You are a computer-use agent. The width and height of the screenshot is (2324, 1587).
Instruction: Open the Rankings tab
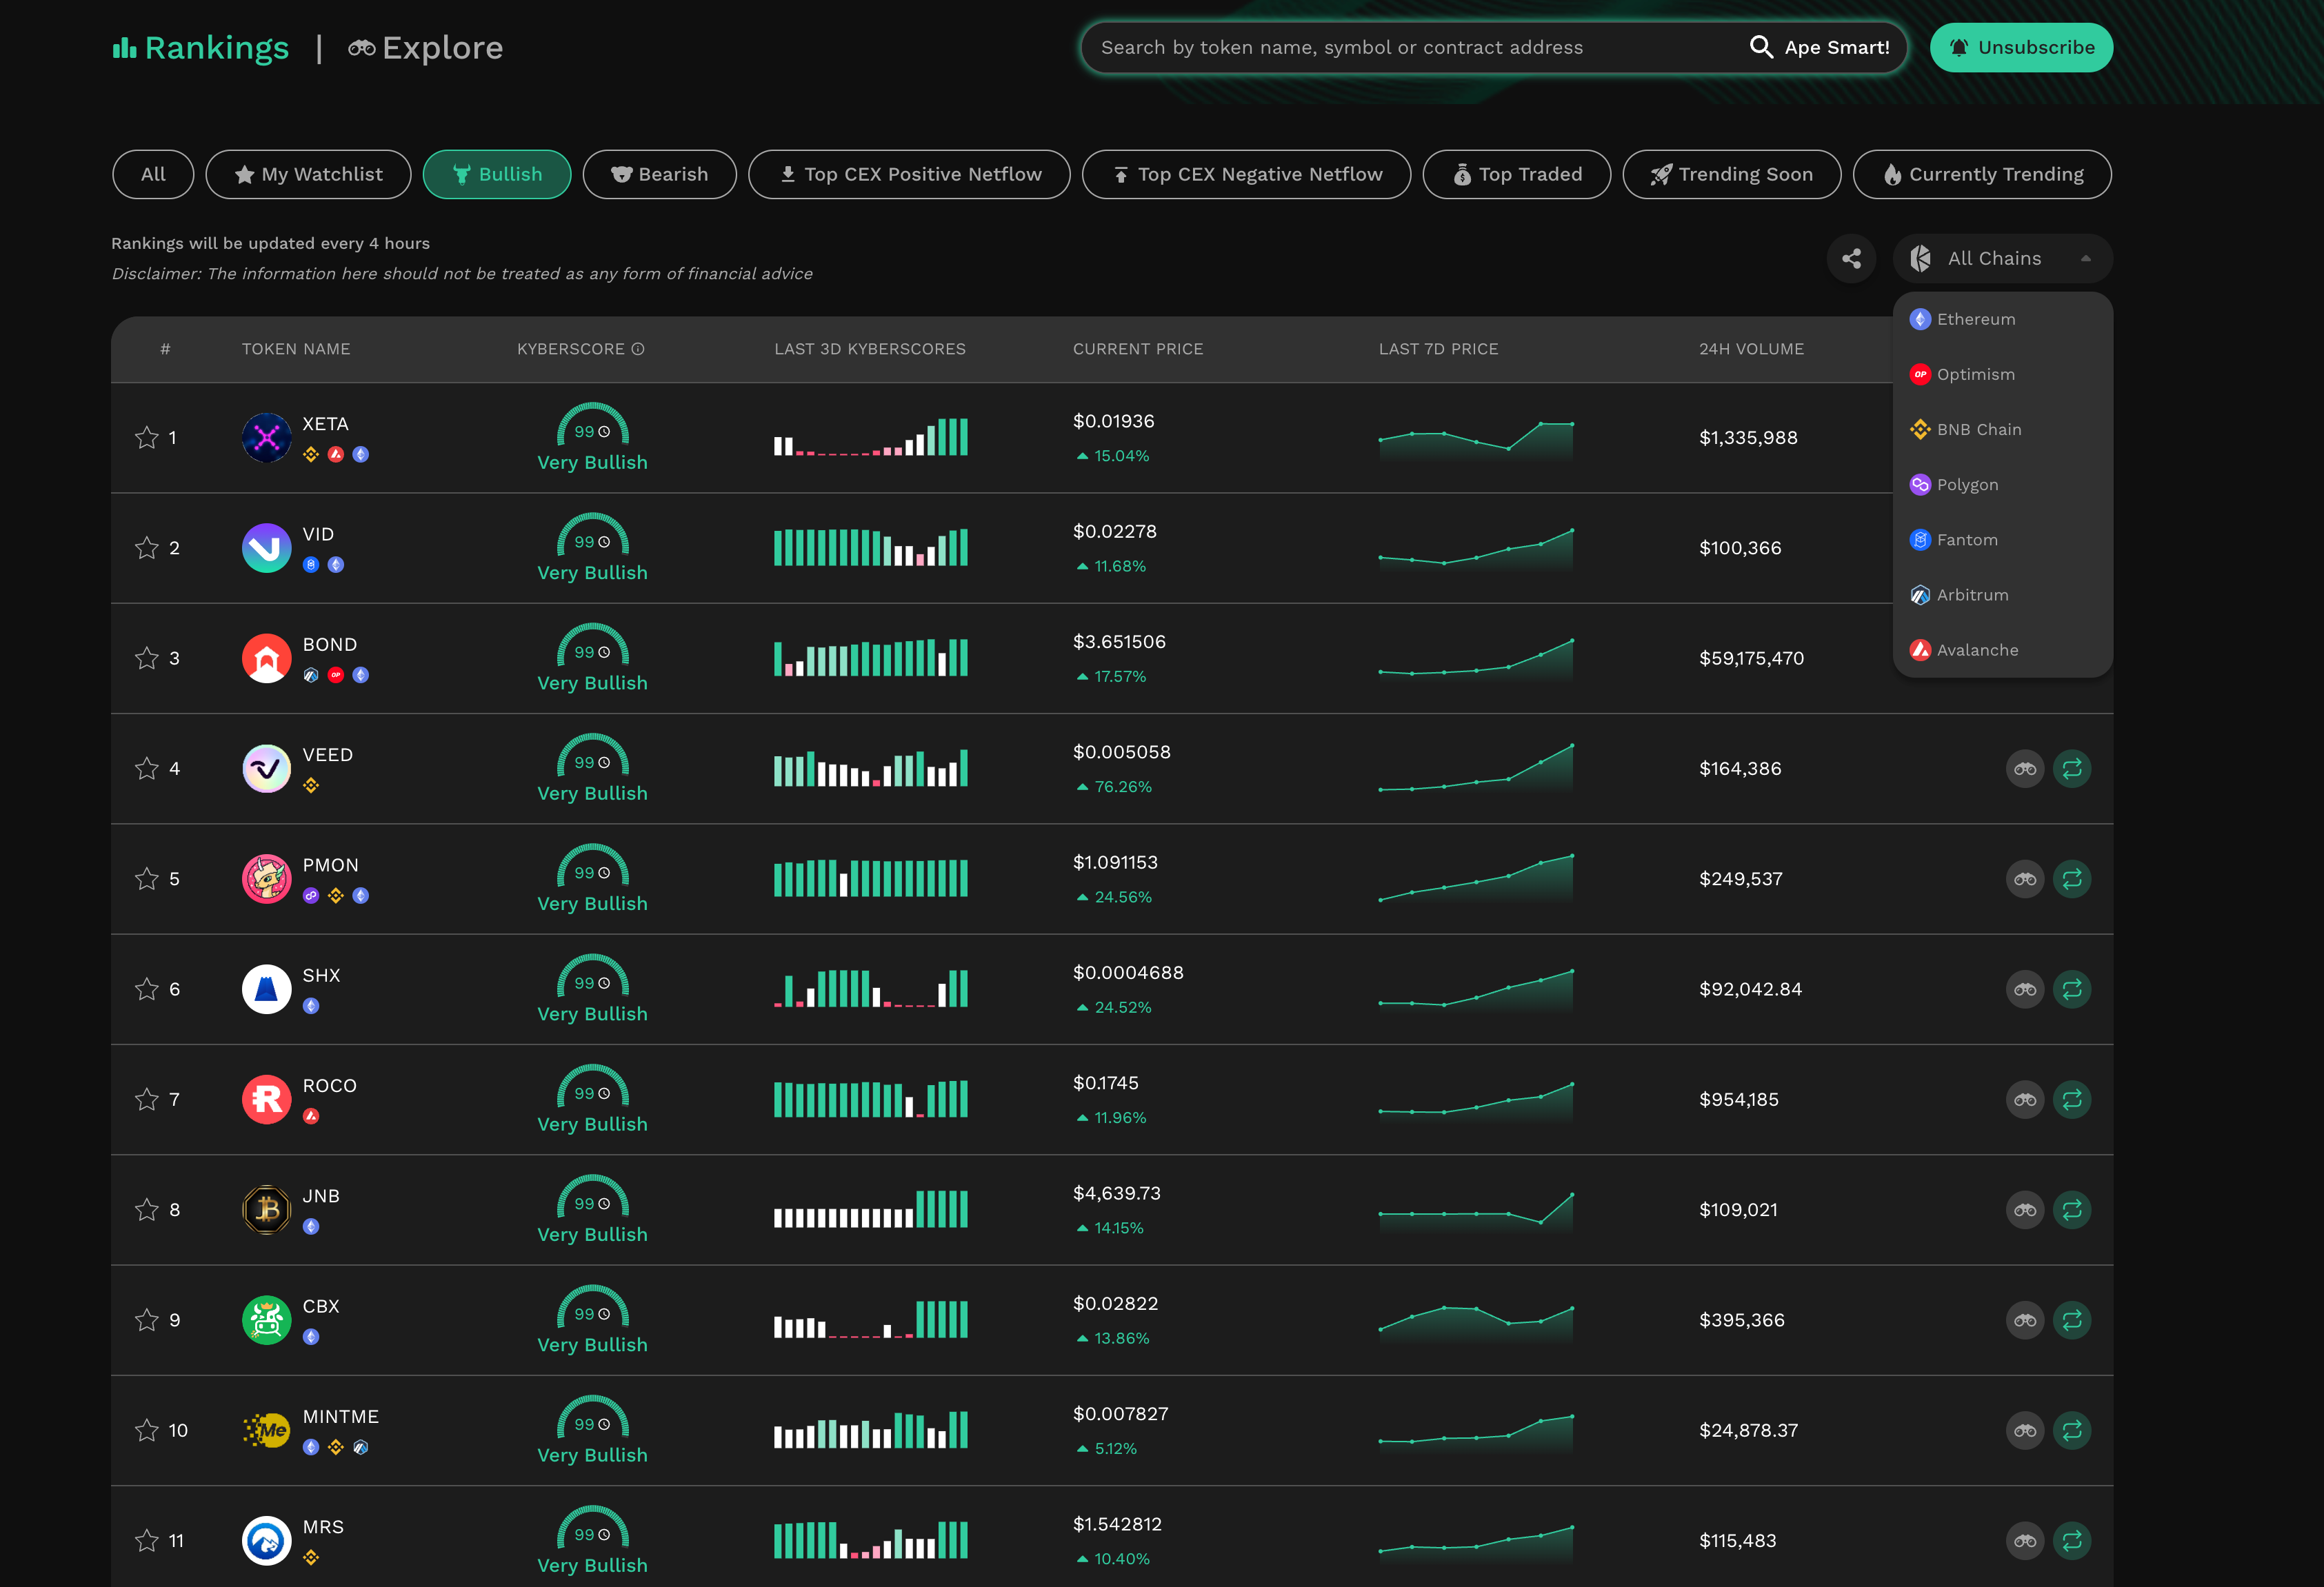[200, 48]
